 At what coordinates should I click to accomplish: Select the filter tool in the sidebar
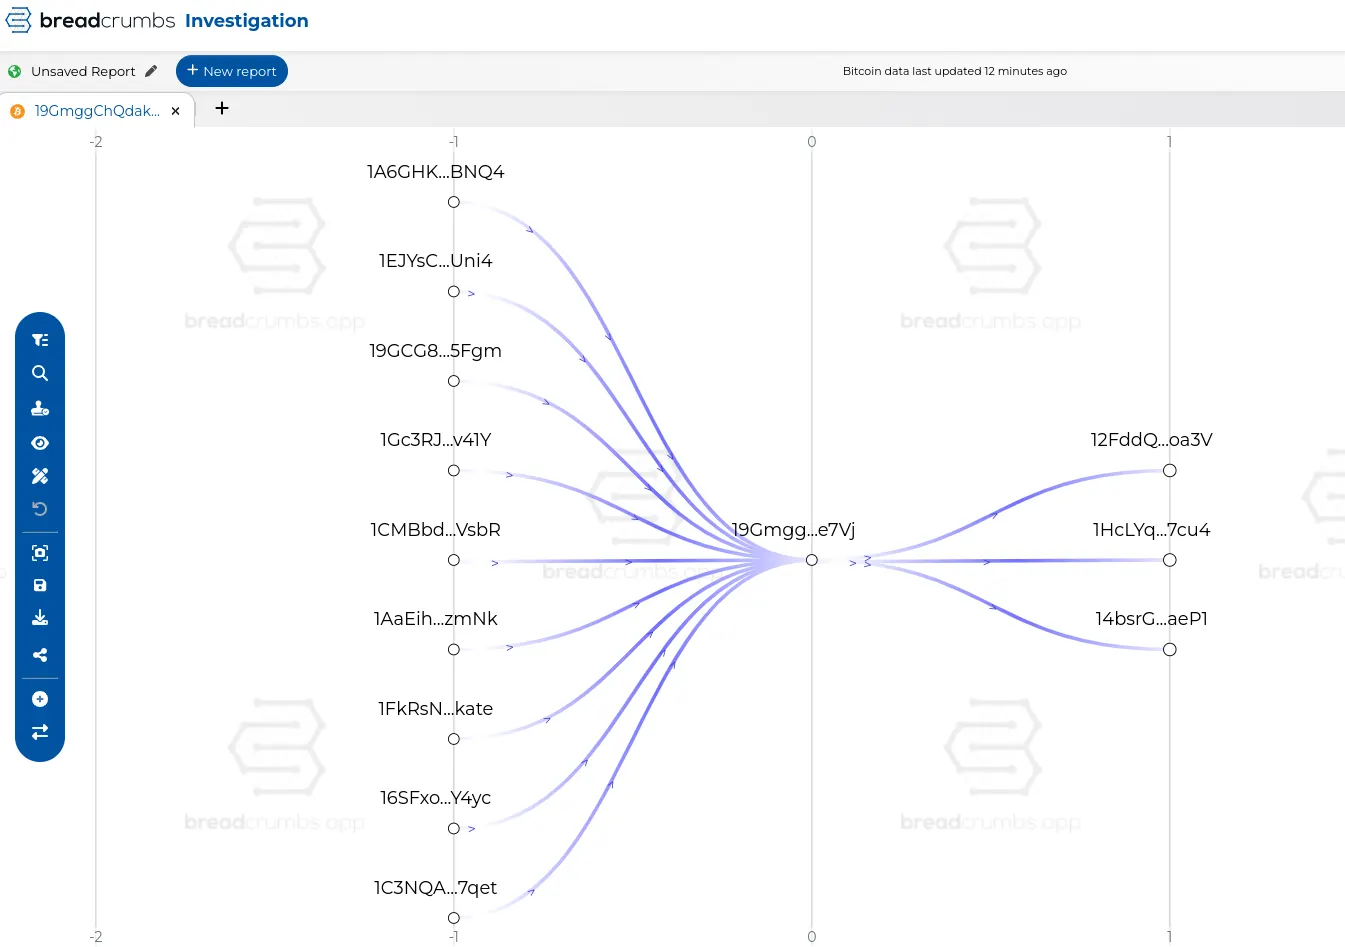coord(40,339)
